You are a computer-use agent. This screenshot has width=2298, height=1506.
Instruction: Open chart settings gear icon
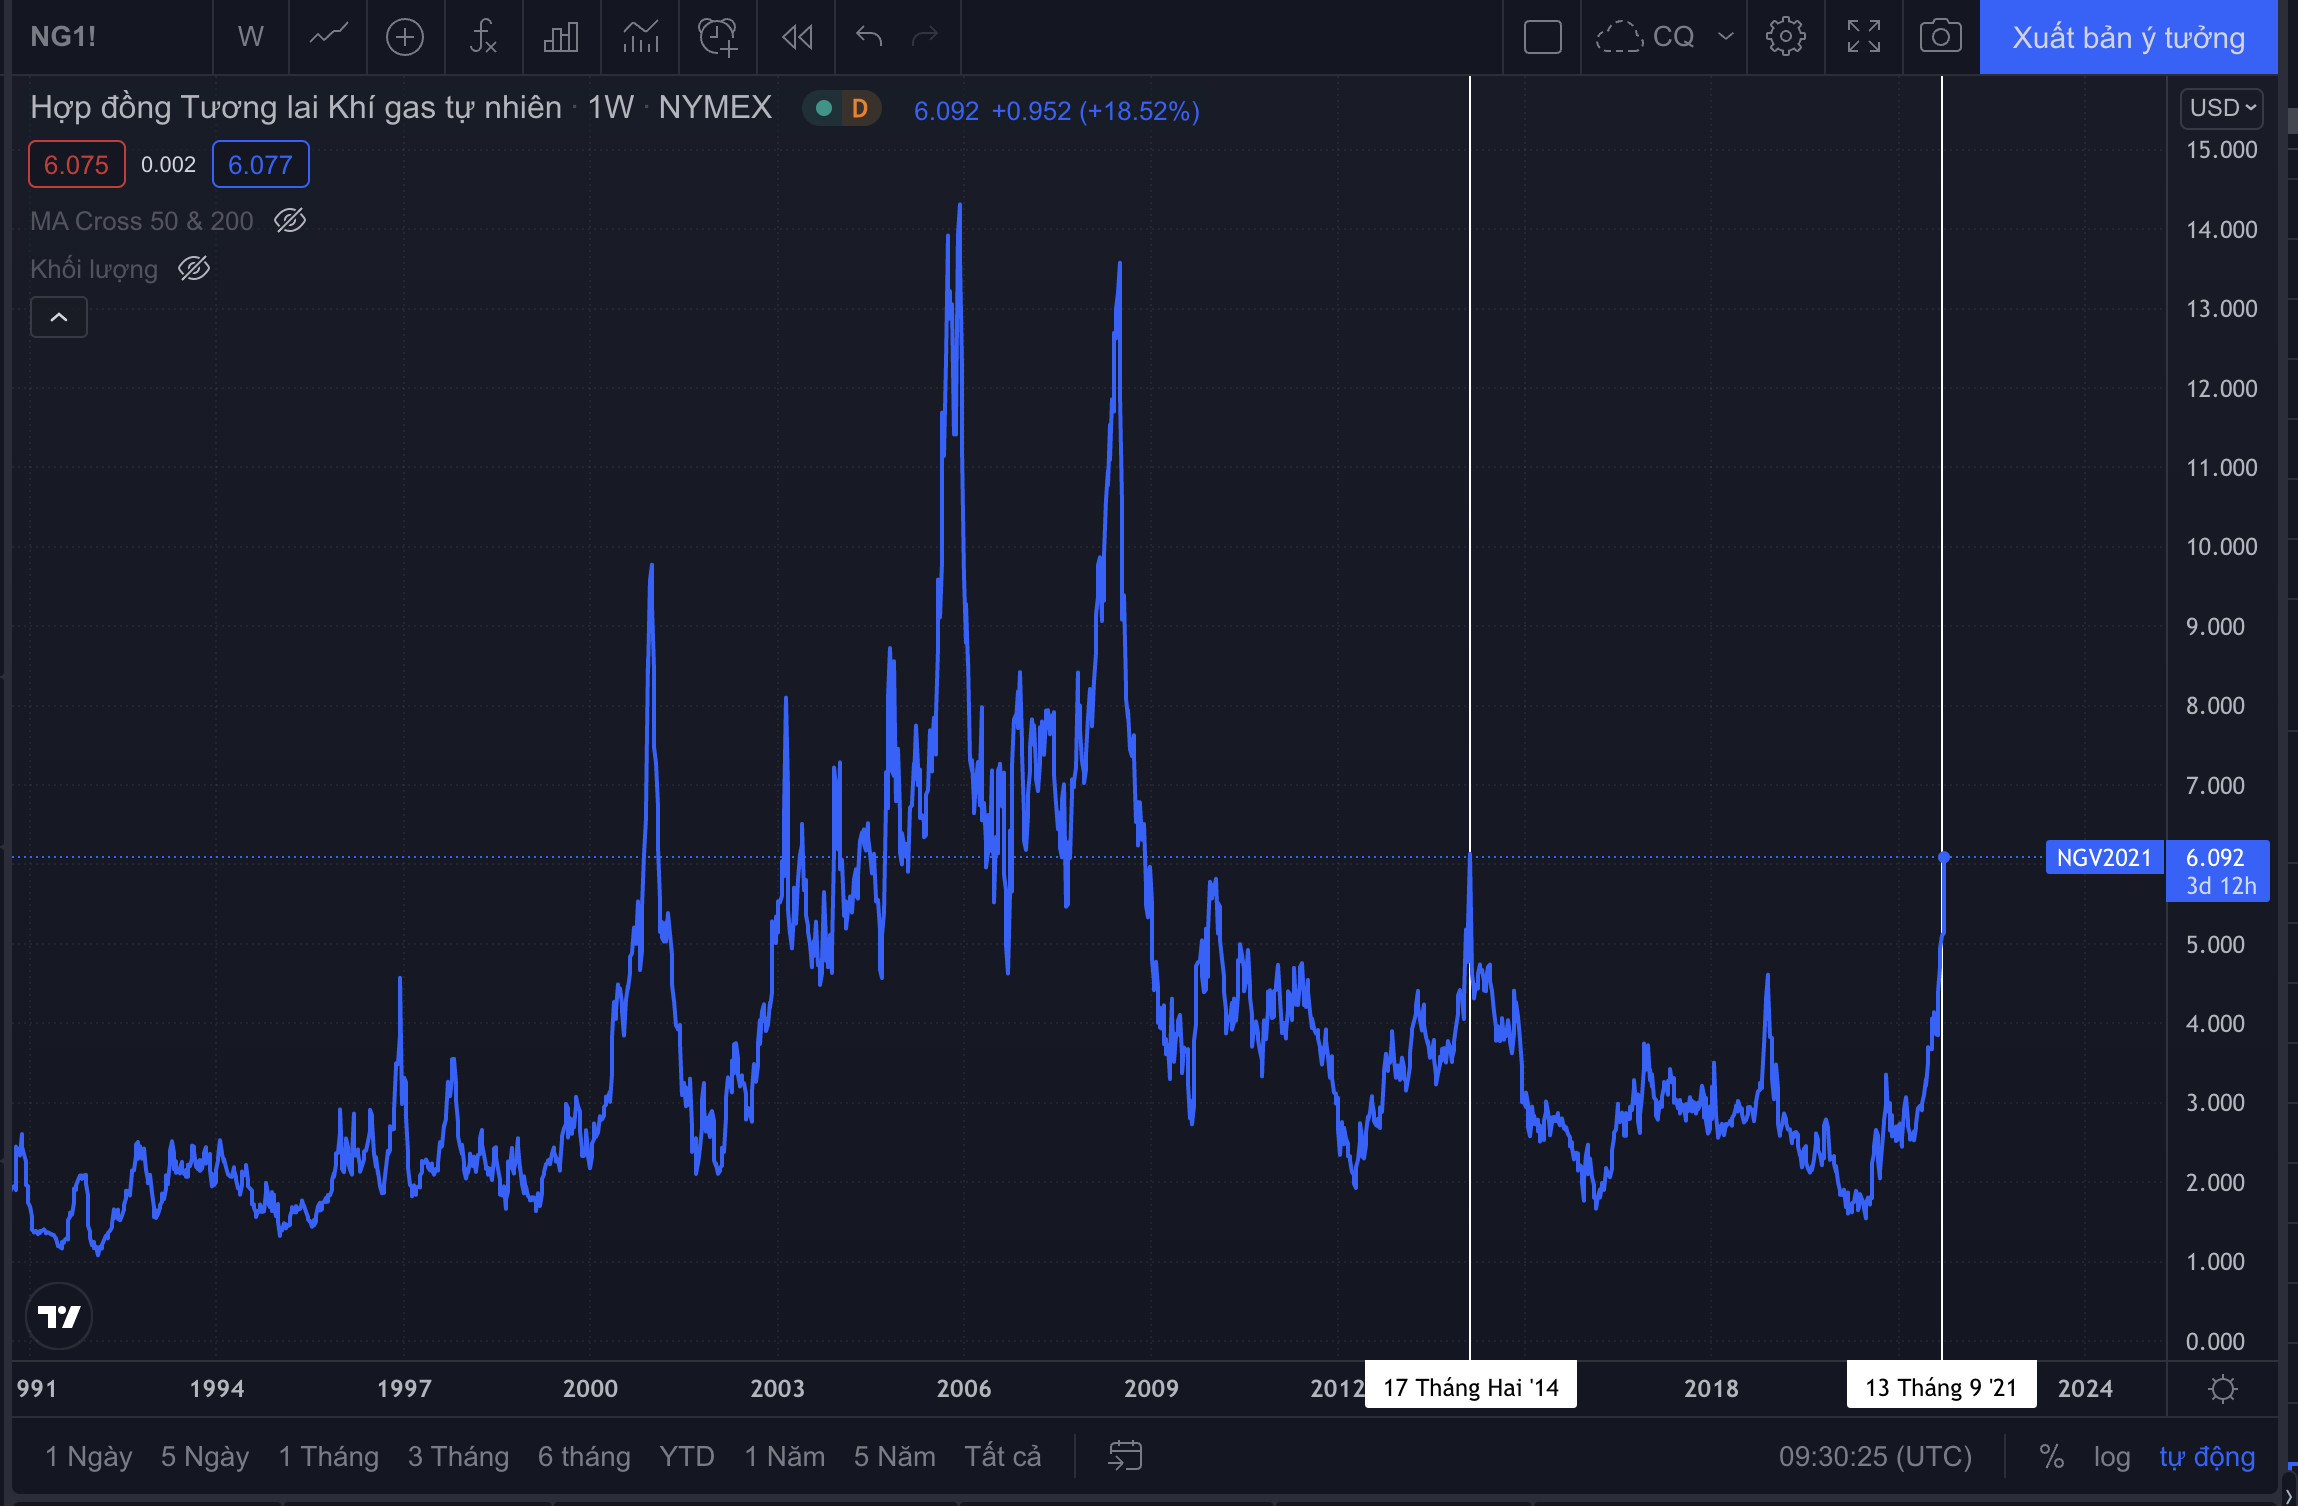point(1785,37)
